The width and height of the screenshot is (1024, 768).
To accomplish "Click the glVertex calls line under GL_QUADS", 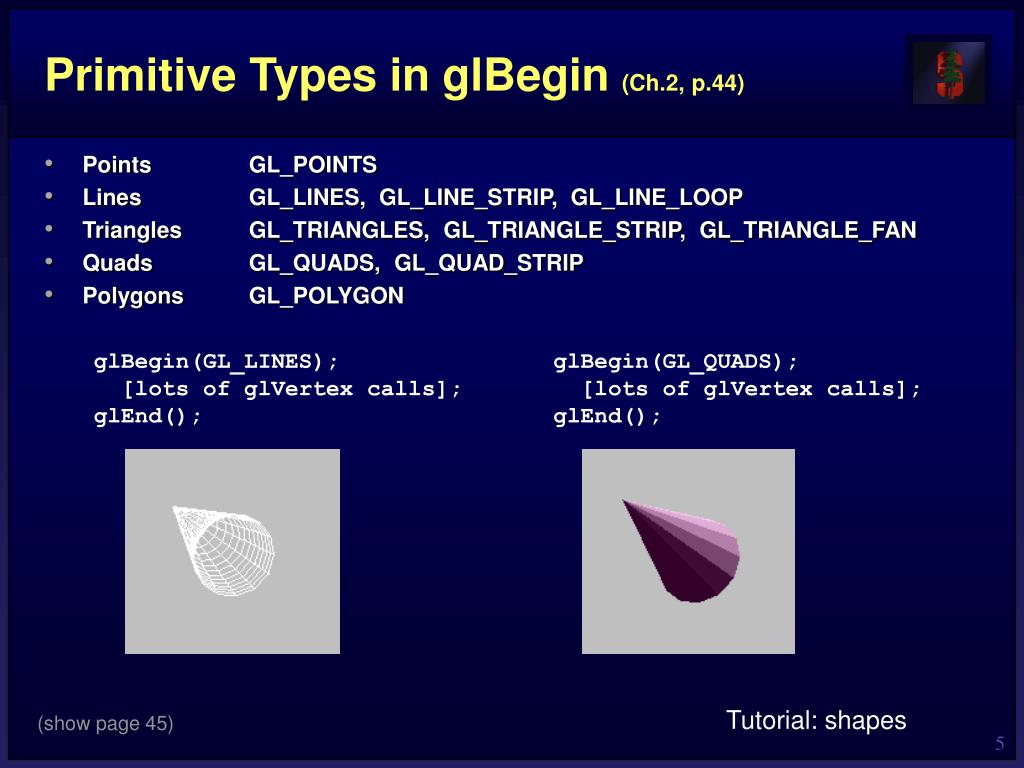I will pyautogui.click(x=752, y=389).
